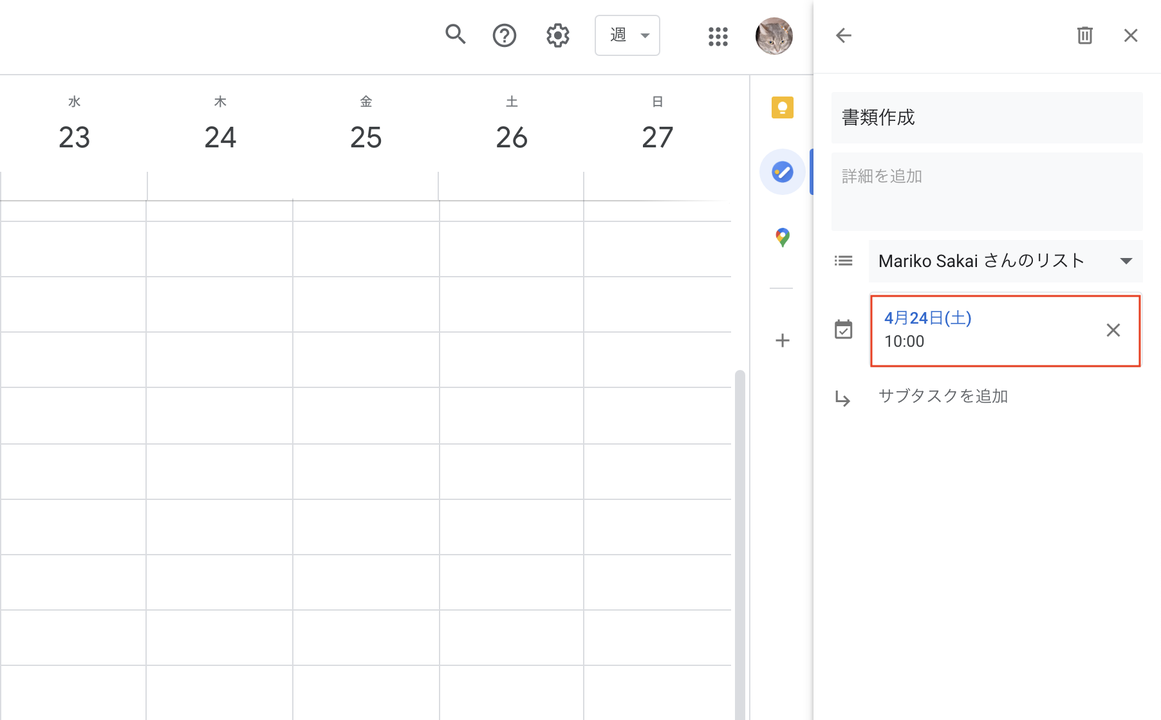The height and width of the screenshot is (720, 1161).
Task: Click the 4月24日(土) date link
Action: point(928,318)
